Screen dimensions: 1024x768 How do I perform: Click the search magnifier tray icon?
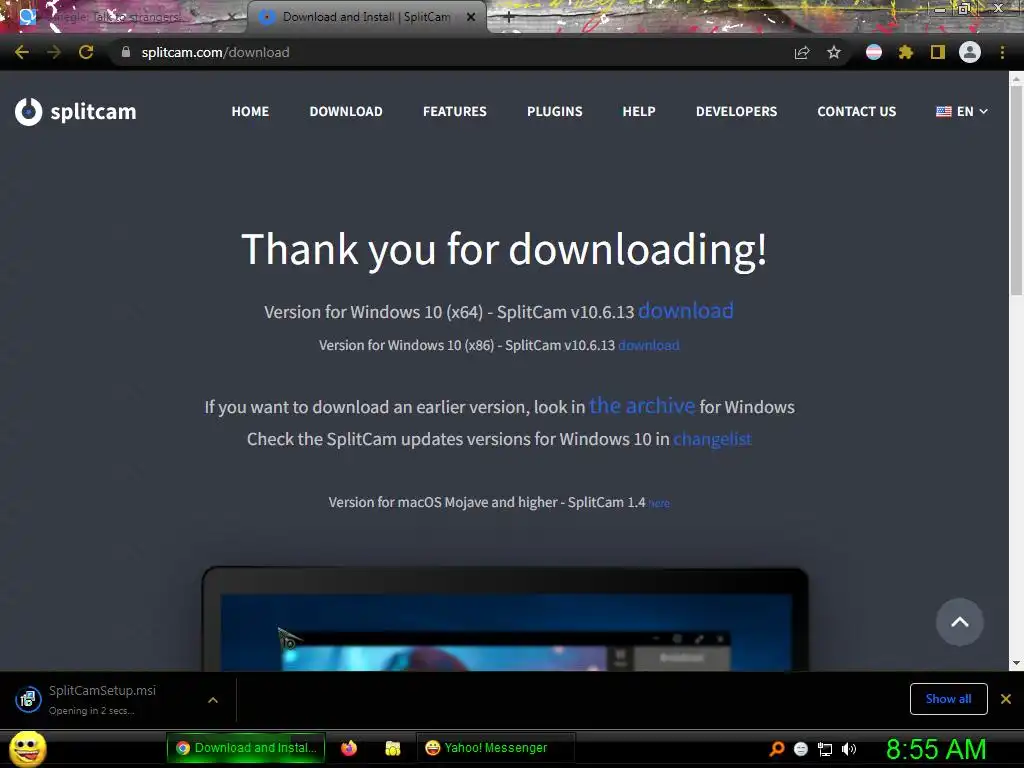coord(776,748)
